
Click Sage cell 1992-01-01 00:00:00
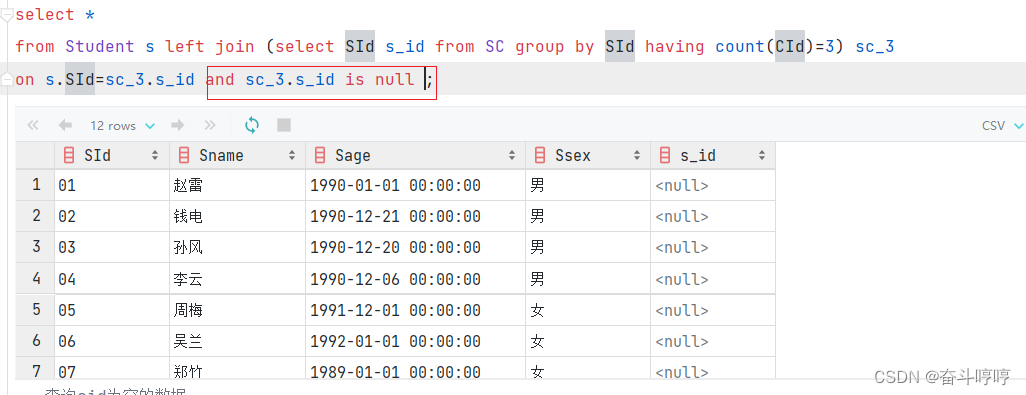(416, 341)
